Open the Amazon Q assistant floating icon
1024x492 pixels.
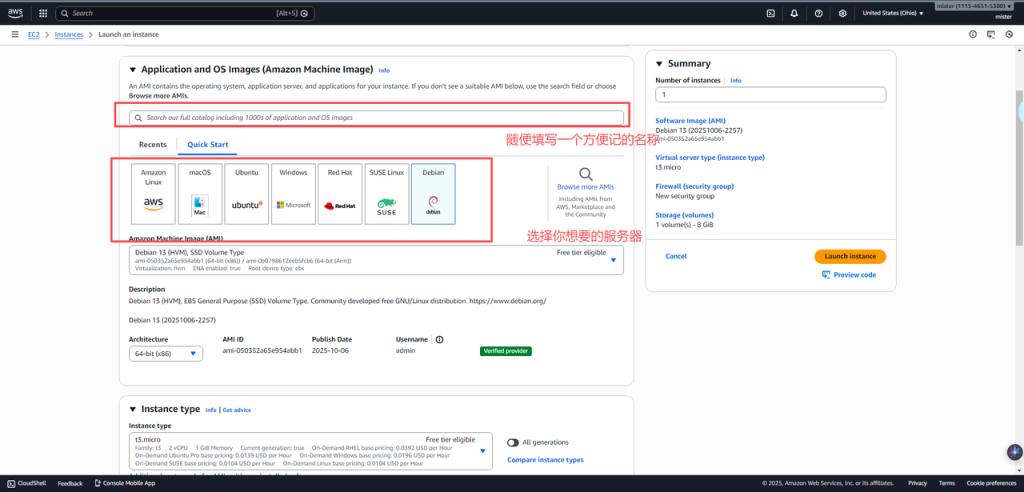(x=1014, y=451)
